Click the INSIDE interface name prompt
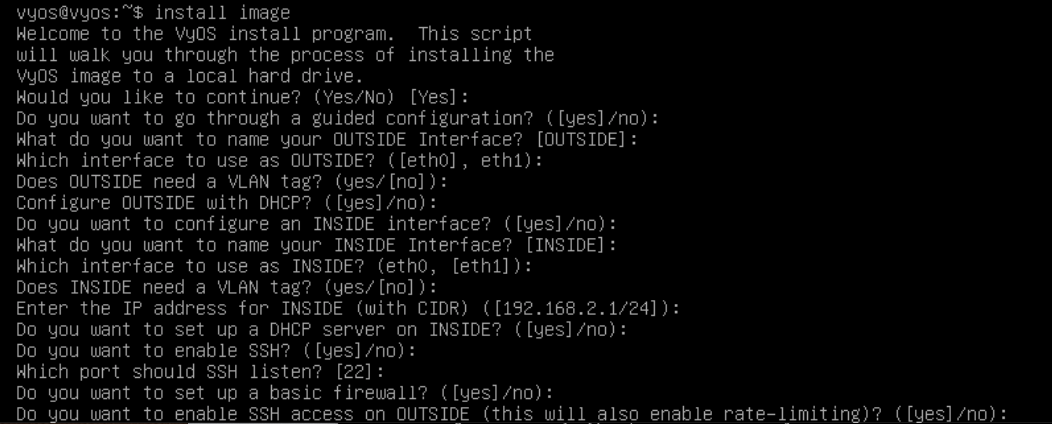Viewport: 1052px width, 424px height. [x=316, y=243]
